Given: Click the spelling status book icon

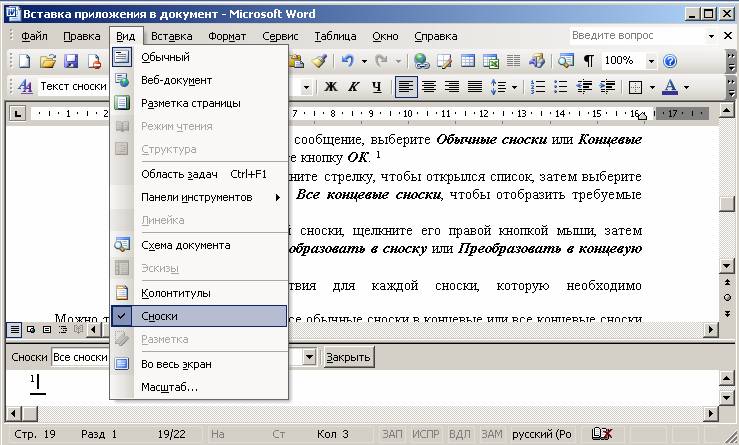Looking at the screenshot, I should coord(602,434).
